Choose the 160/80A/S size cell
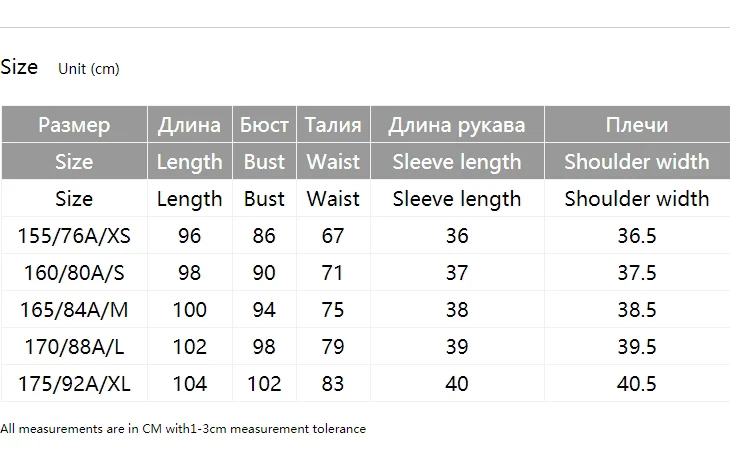This screenshot has width=730, height=453. click(x=74, y=273)
